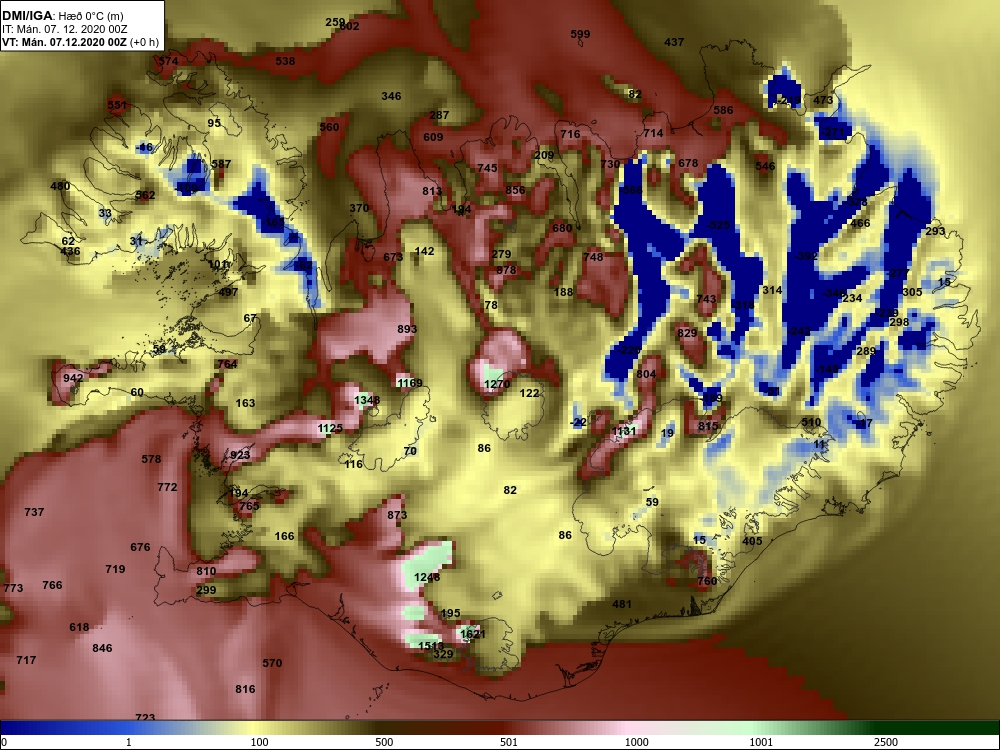Click the map value '314'
The height and width of the screenshot is (750, 1000).
[772, 290]
